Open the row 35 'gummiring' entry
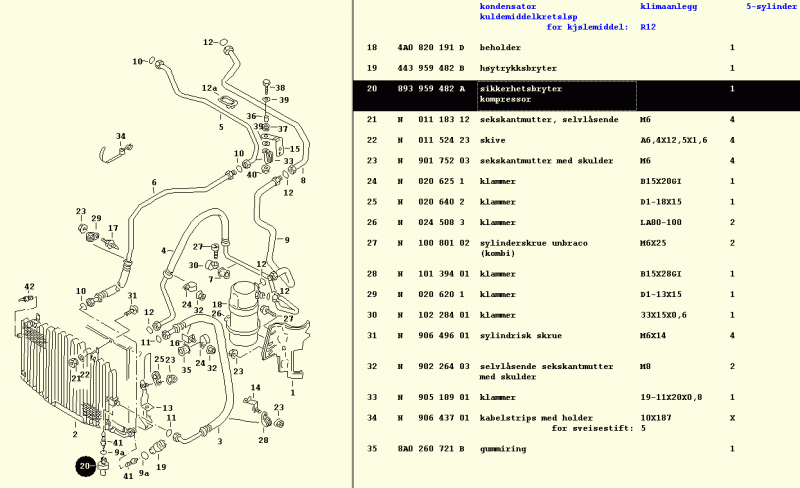Image resolution: width=800 pixels, height=488 pixels. pyautogui.click(x=502, y=449)
